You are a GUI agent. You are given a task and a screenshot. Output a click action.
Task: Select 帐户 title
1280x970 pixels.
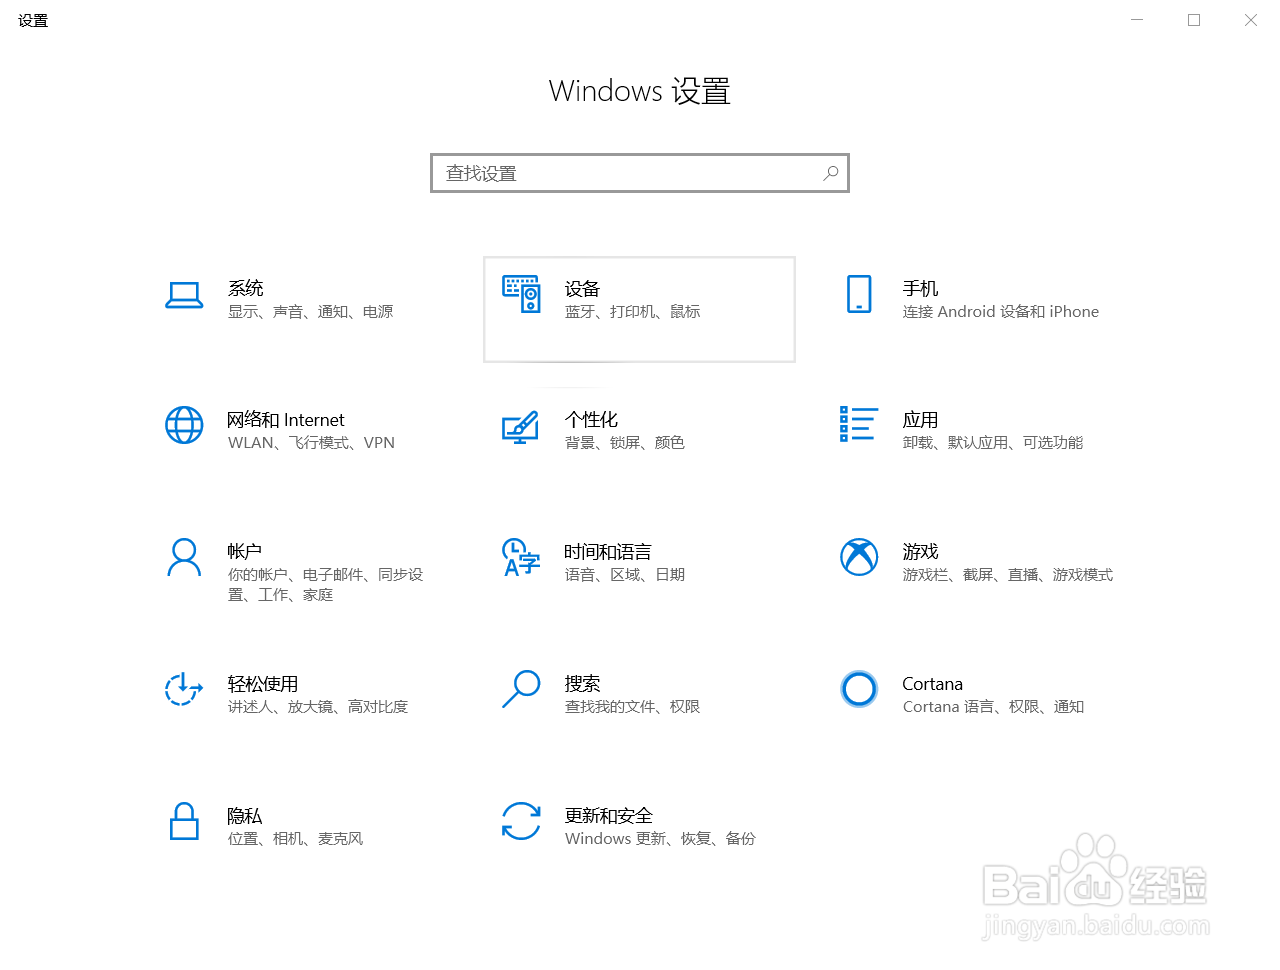click(x=244, y=552)
